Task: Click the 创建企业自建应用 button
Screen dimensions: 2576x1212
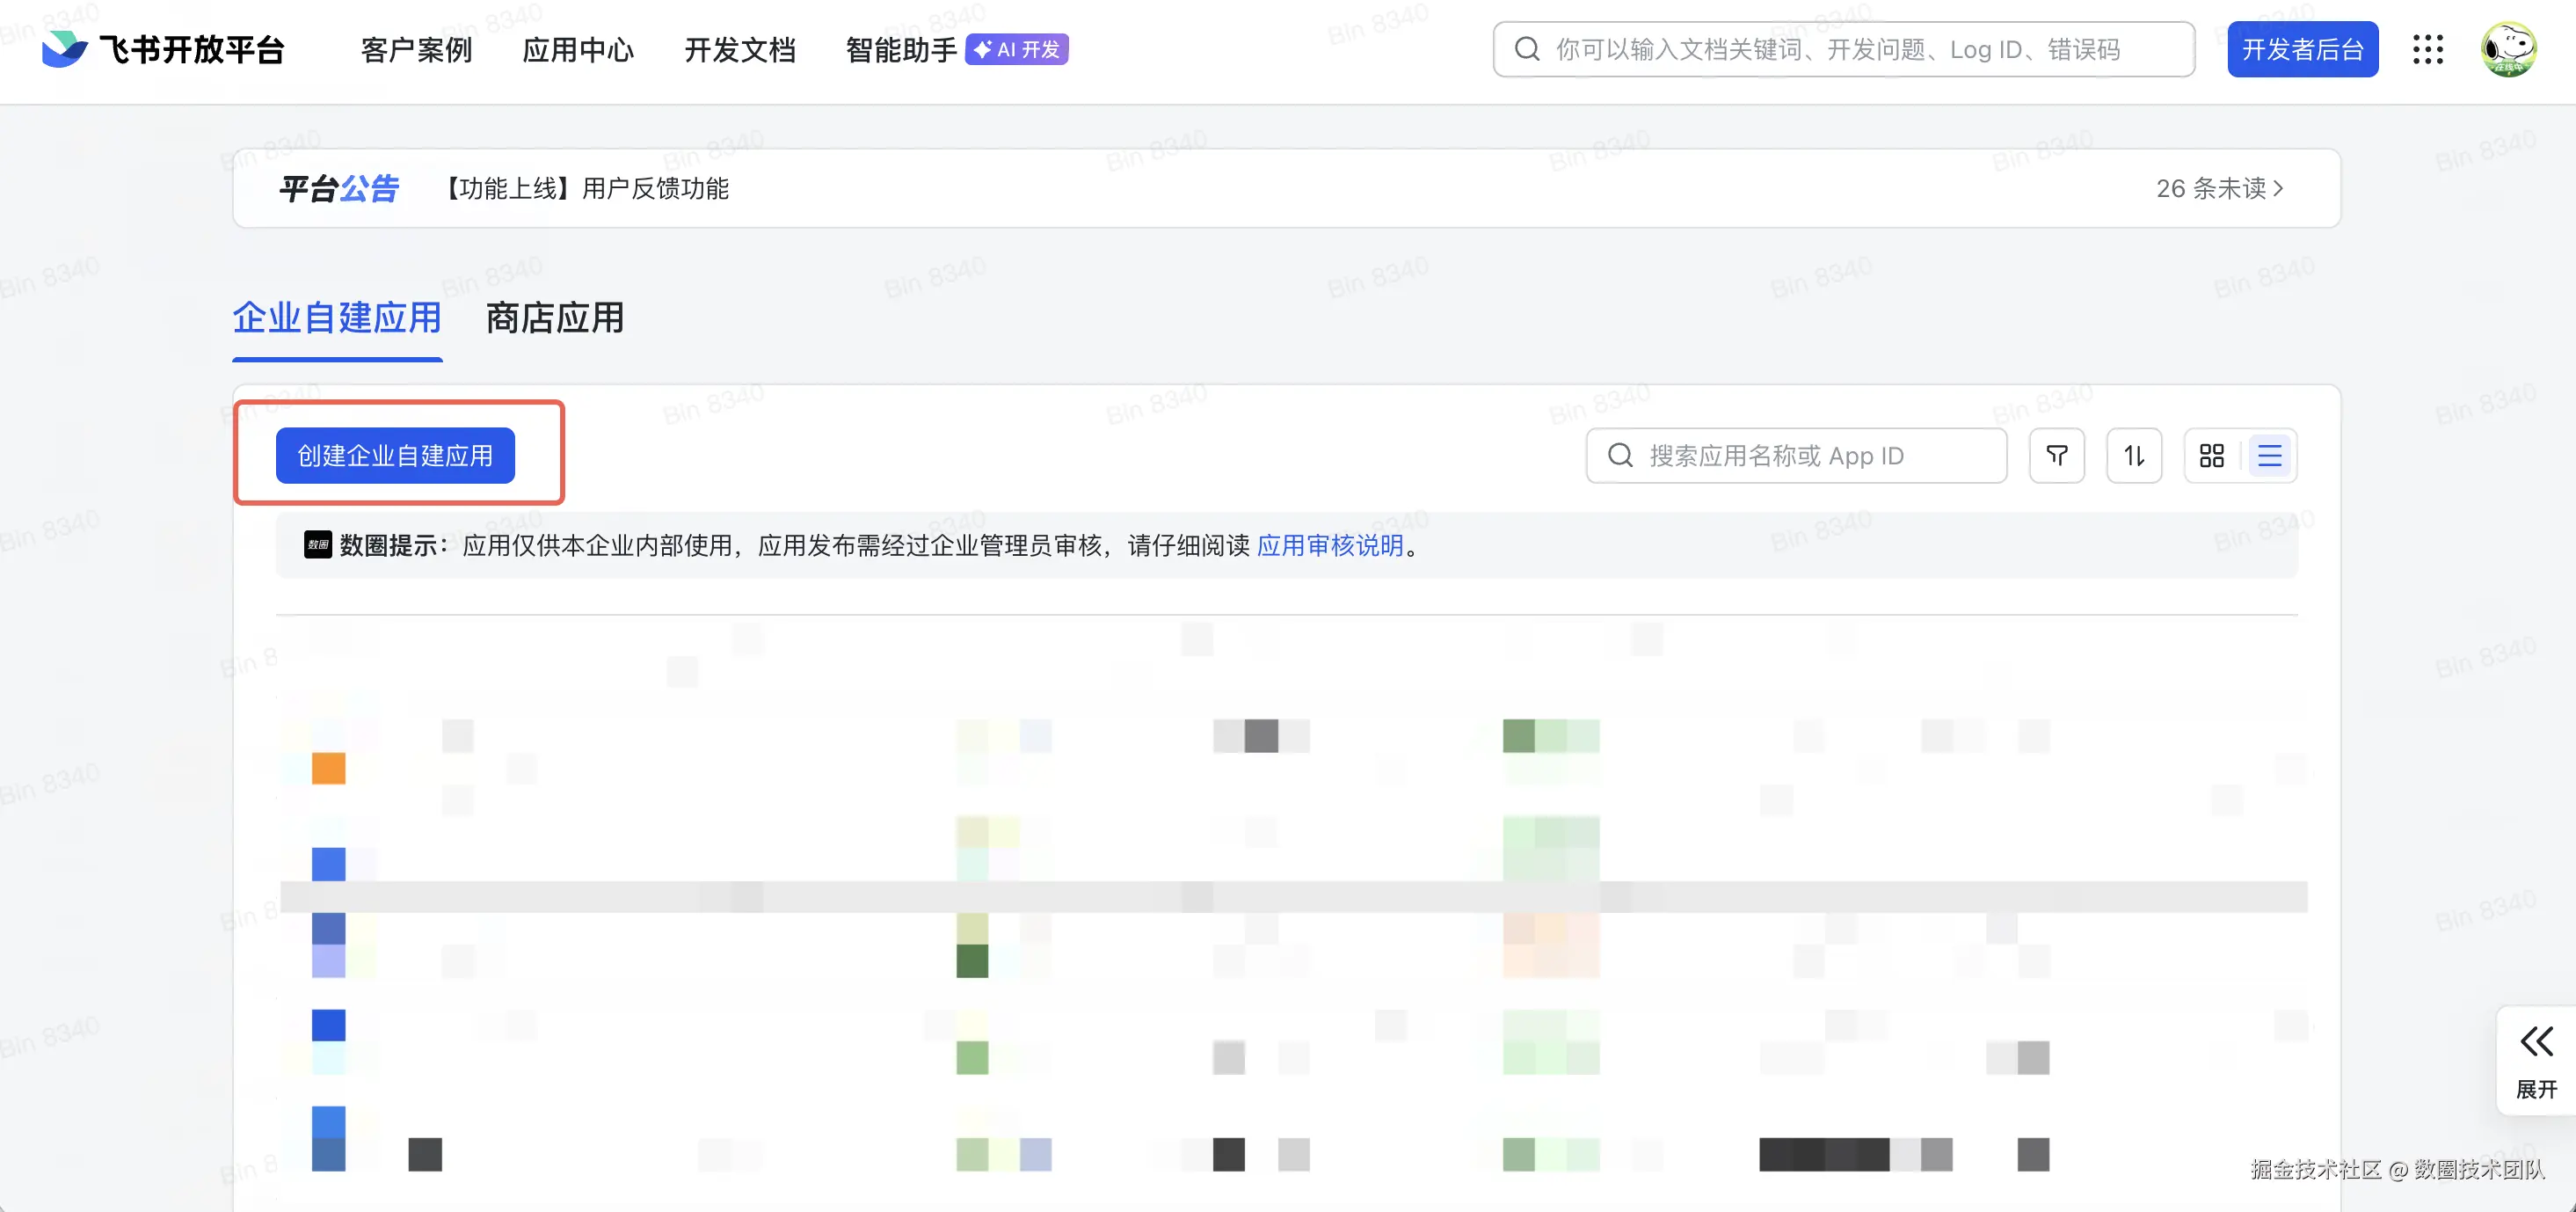Action: click(395, 456)
